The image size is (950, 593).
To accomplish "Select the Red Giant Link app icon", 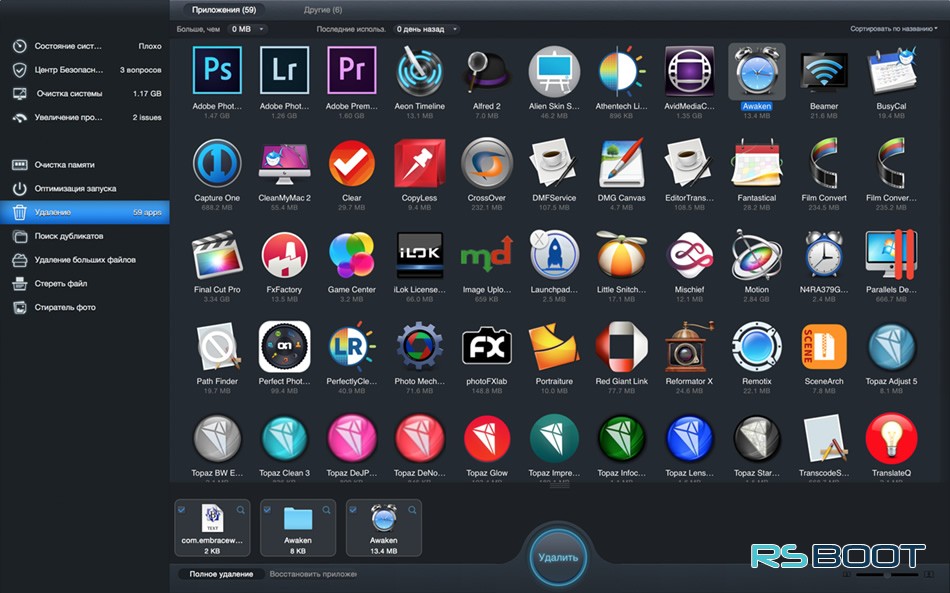I will 621,347.
